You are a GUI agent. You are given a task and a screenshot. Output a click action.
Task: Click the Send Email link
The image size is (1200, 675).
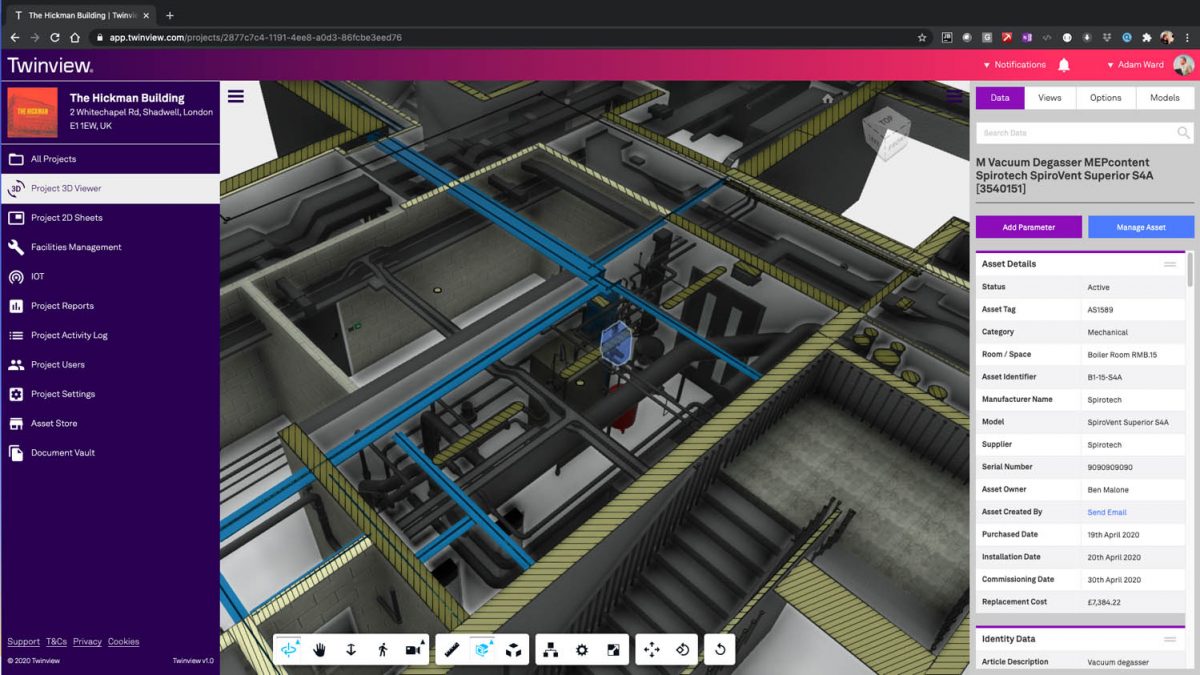pos(1107,512)
